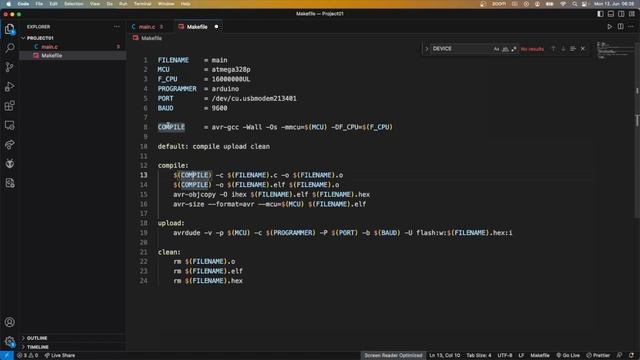Open Customize Layout icon
Viewport: 640px width, 360px height.
tap(632, 13)
